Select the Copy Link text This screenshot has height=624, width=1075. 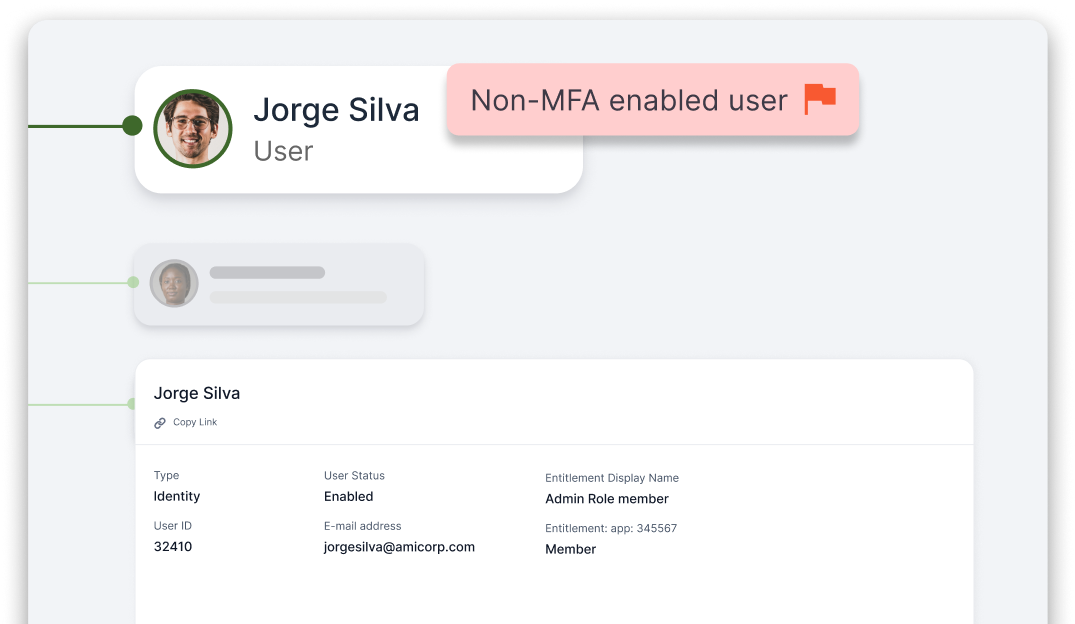195,423
